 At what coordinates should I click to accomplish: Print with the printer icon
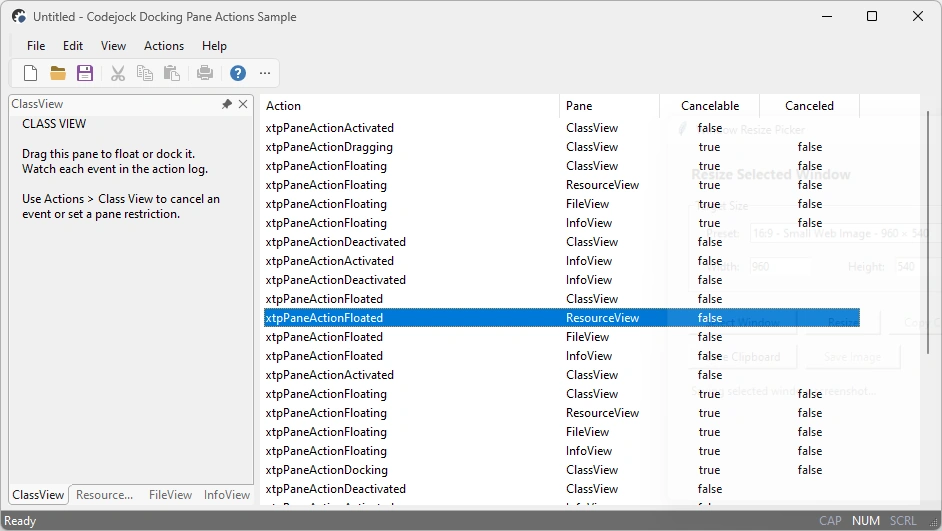coord(205,73)
